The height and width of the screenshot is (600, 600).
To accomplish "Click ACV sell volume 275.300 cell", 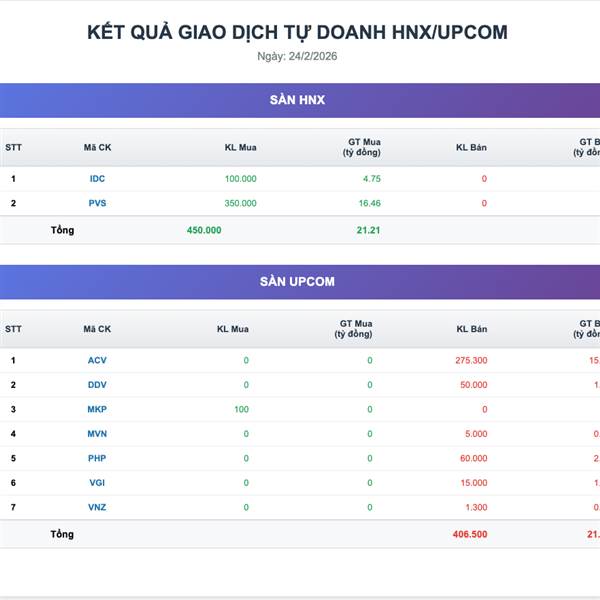I will 470,360.
